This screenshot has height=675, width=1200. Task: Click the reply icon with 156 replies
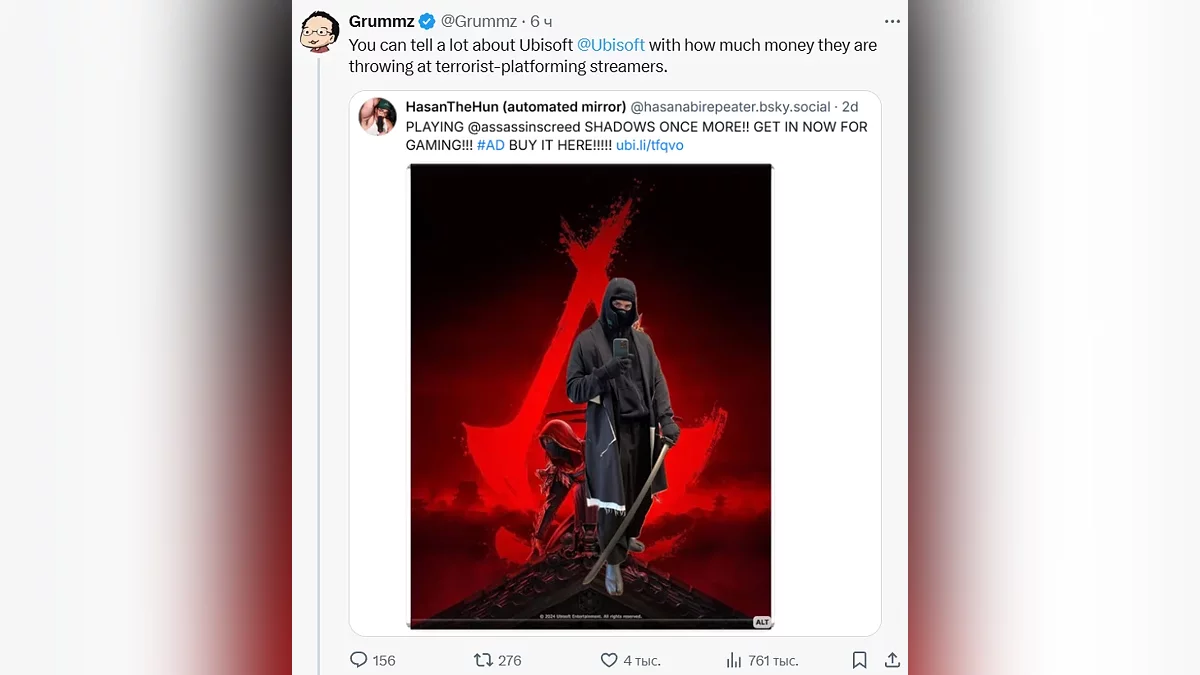pos(359,660)
